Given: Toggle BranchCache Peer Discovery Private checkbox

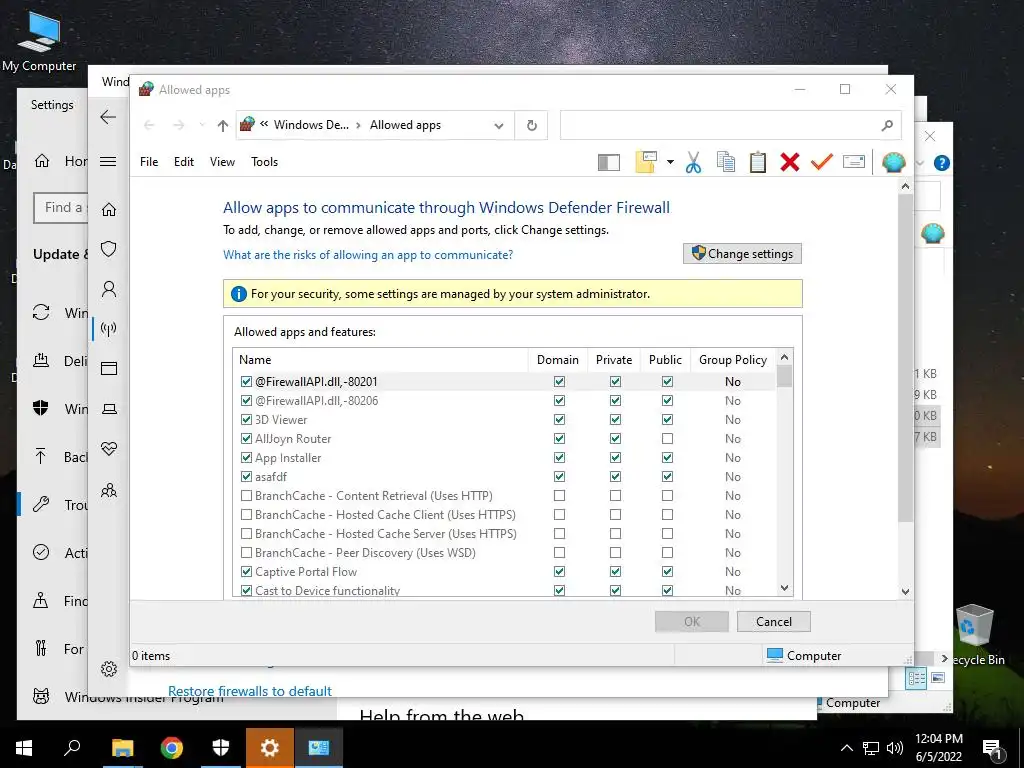Looking at the screenshot, I should click(x=615, y=552).
